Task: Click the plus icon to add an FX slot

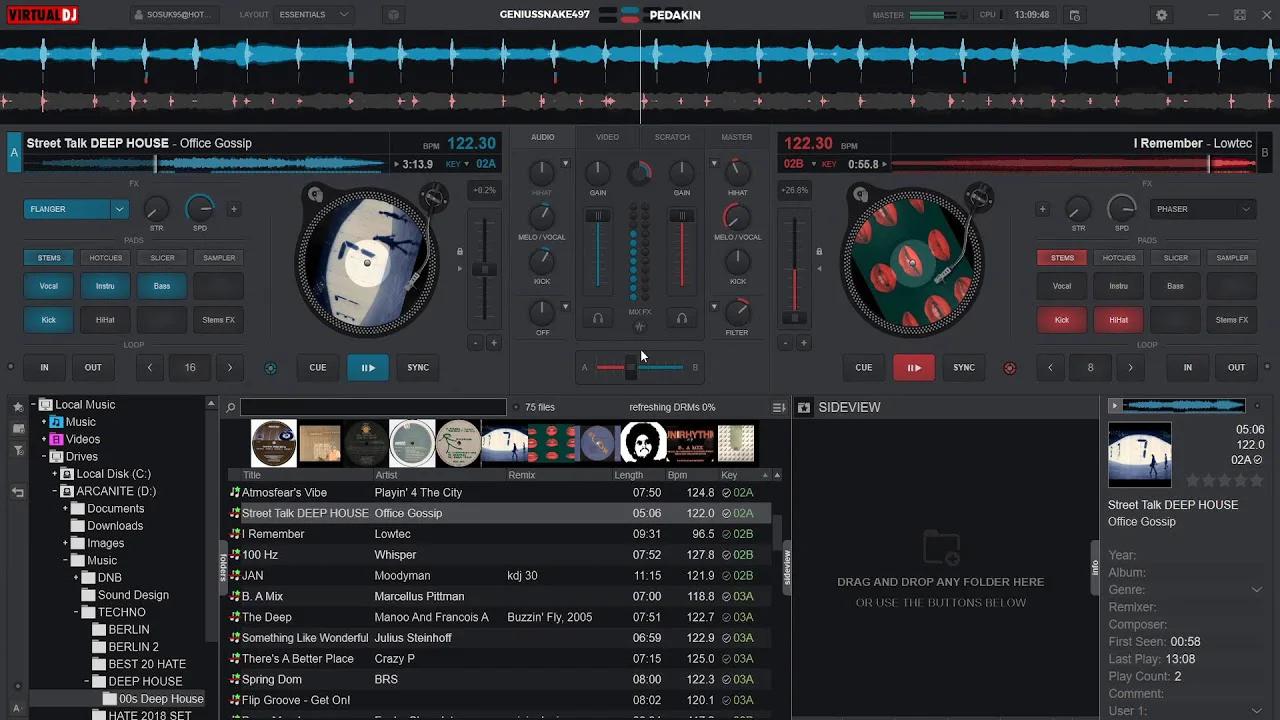Action: point(234,209)
